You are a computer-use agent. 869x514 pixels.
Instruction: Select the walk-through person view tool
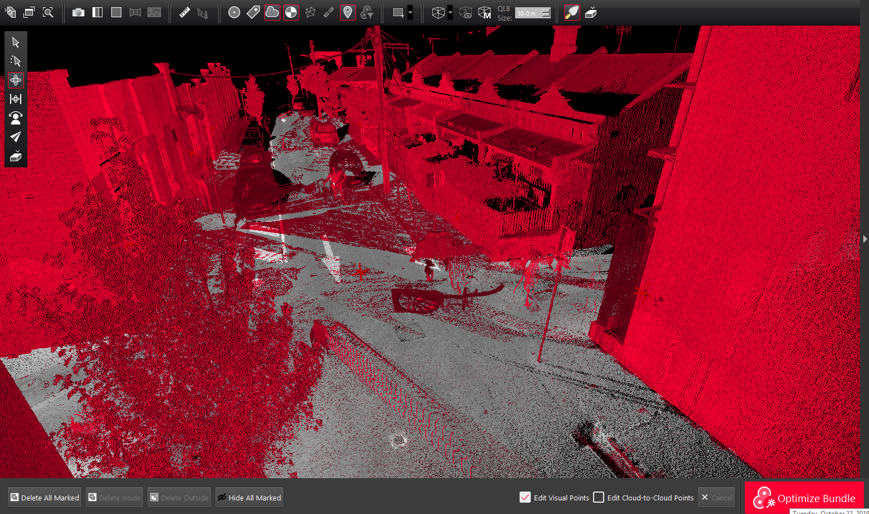[15, 118]
